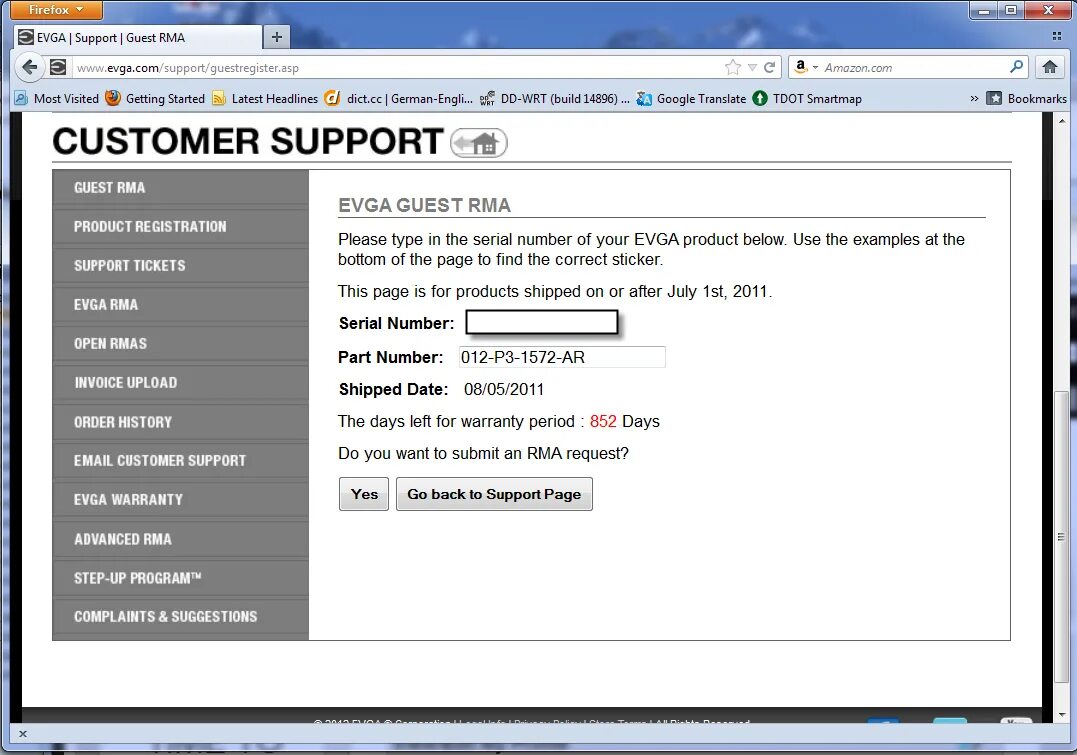Image resolution: width=1077 pixels, height=755 pixels.
Task: Click Go back to Support Page button
Action: (494, 494)
